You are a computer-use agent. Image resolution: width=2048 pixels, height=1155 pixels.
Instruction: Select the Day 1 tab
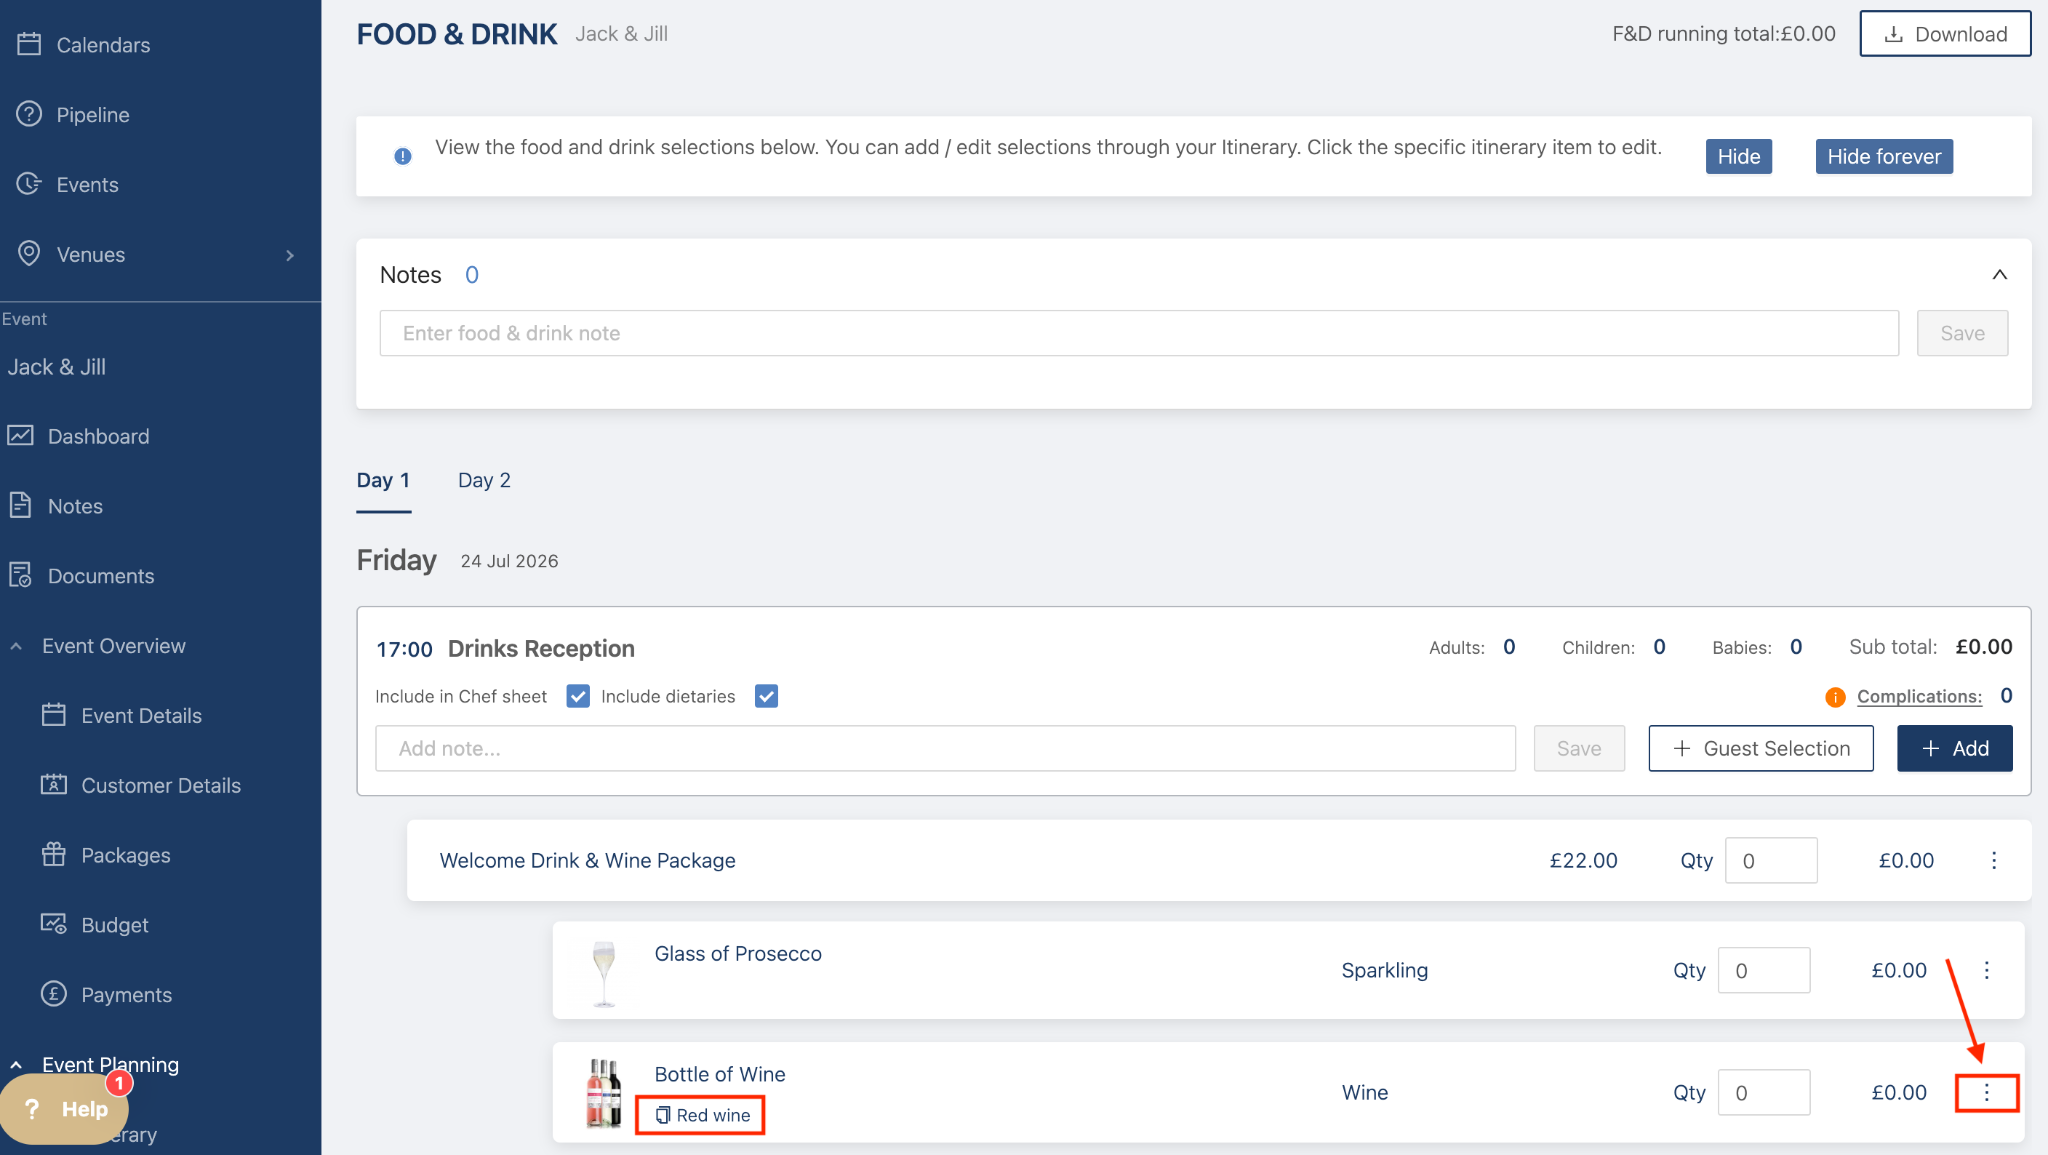pyautogui.click(x=383, y=480)
